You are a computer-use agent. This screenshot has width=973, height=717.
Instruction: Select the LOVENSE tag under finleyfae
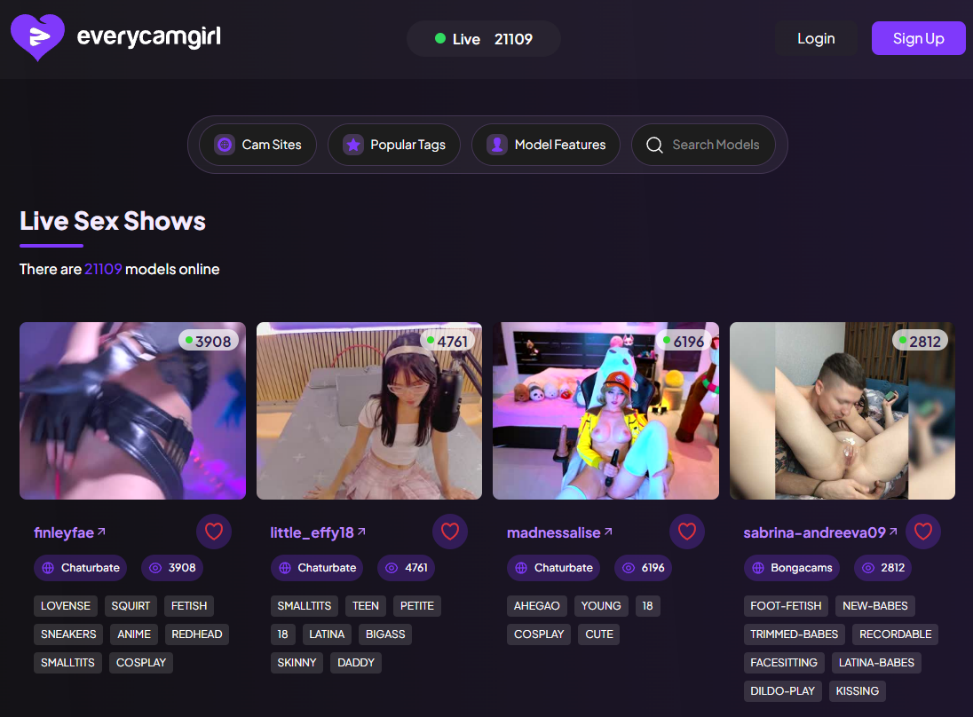tap(66, 606)
